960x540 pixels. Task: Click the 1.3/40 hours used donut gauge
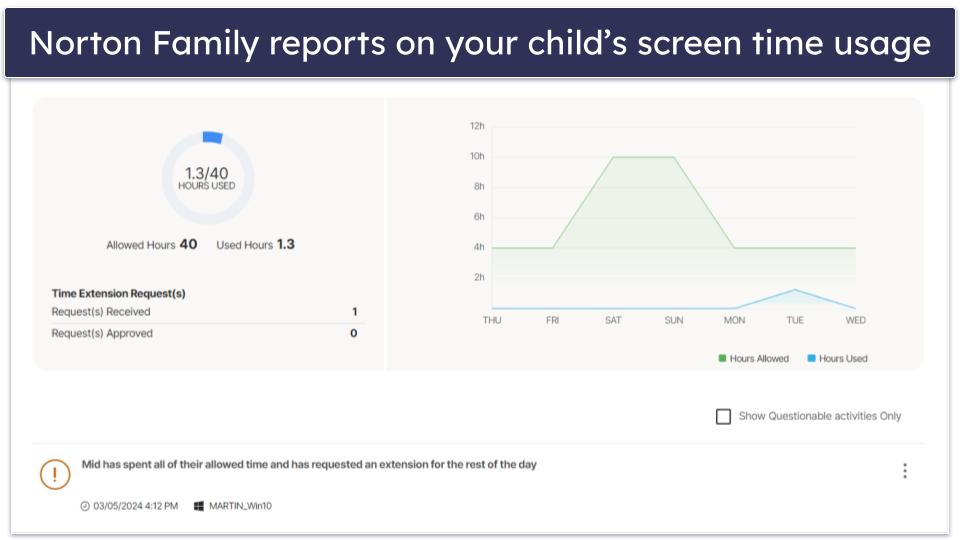207,178
